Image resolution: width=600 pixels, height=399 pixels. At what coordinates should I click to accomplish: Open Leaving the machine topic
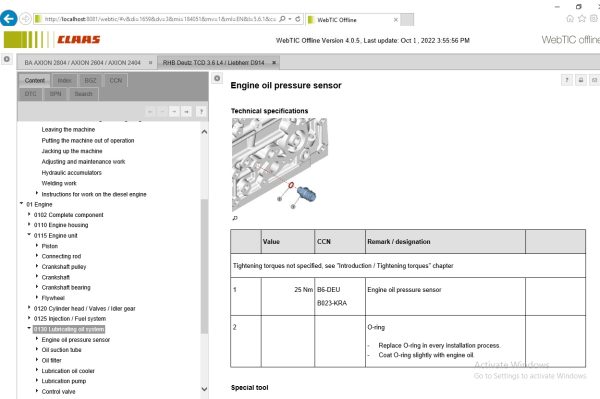tap(68, 130)
